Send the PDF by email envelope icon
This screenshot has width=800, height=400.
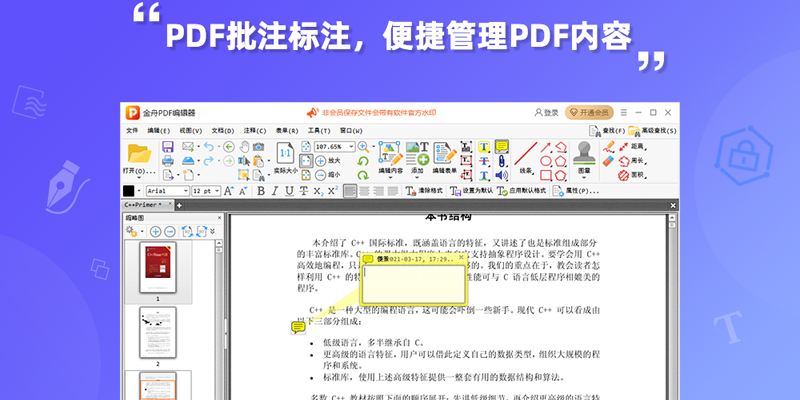point(188,147)
